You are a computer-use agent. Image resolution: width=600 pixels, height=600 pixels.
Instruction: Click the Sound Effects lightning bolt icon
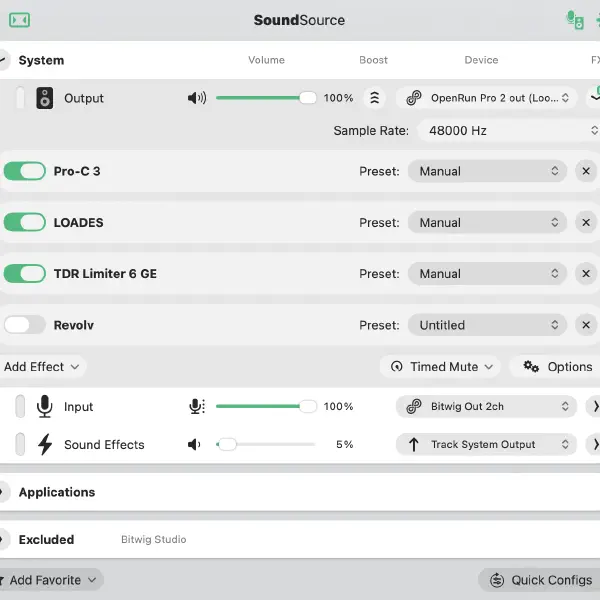point(45,444)
